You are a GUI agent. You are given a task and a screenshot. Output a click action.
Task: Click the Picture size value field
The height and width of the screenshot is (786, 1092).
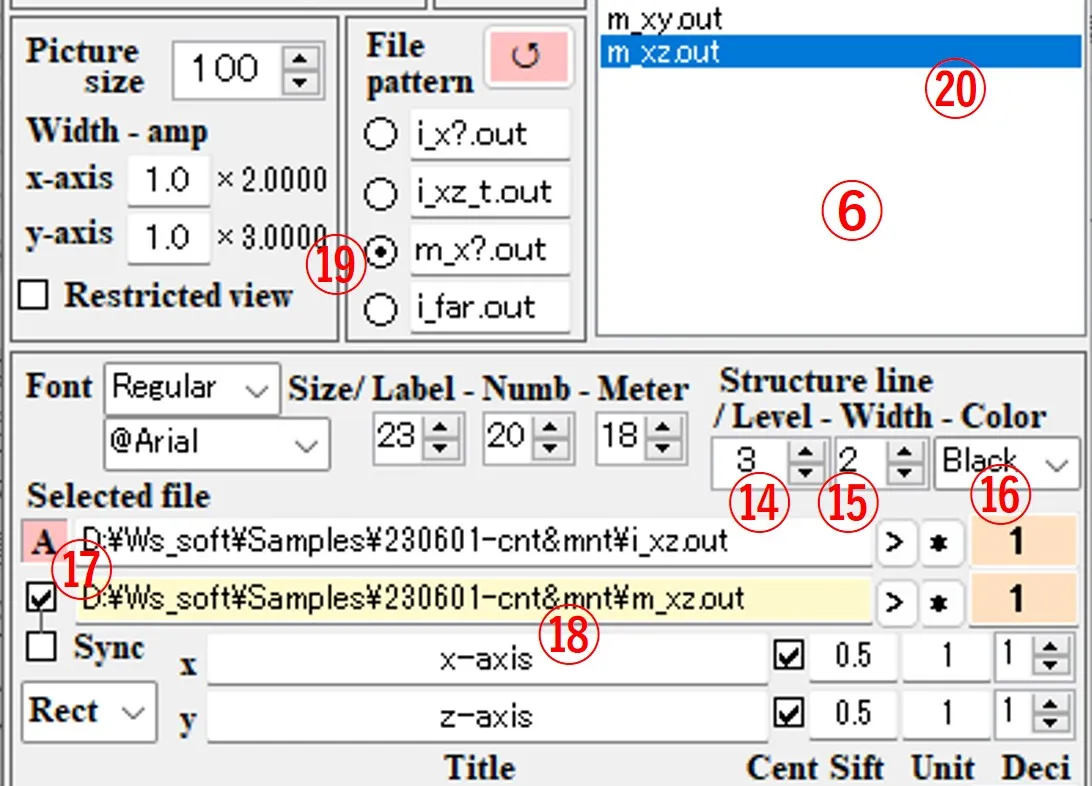pyautogui.click(x=228, y=70)
